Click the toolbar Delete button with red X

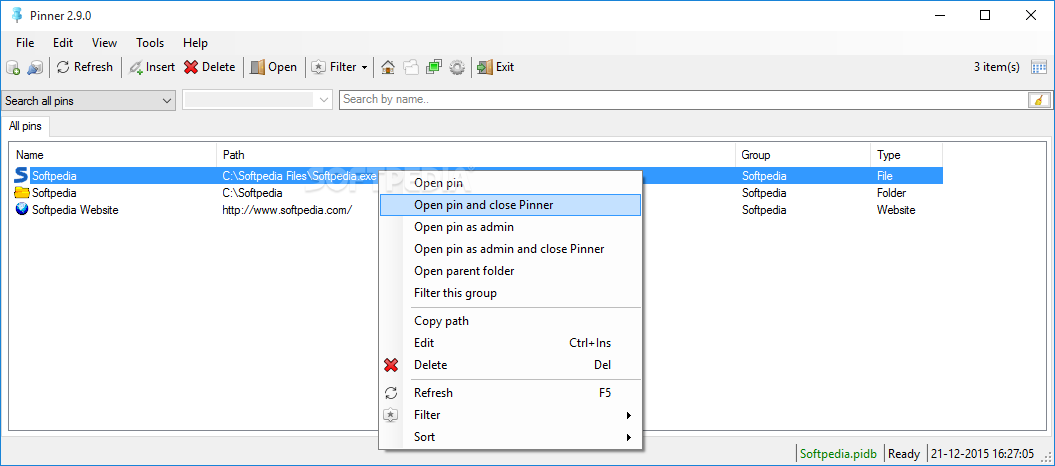click(x=210, y=67)
